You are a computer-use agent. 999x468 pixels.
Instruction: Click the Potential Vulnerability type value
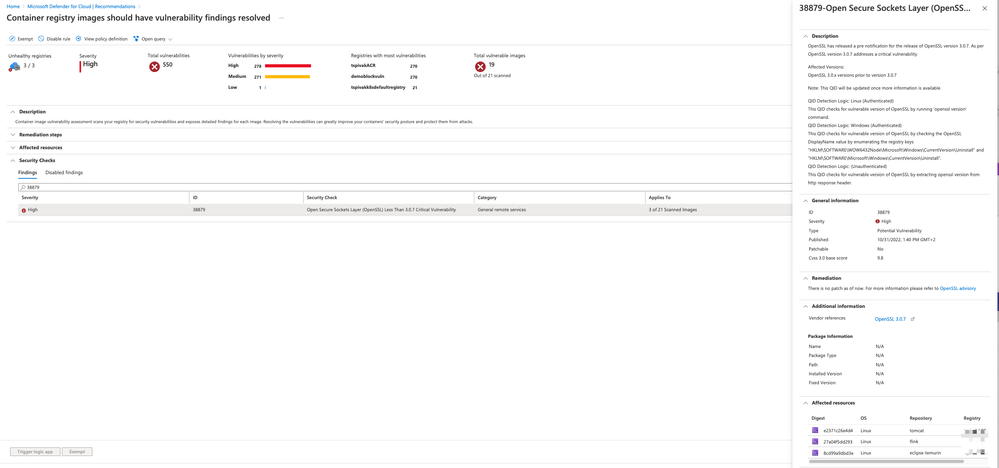899,230
